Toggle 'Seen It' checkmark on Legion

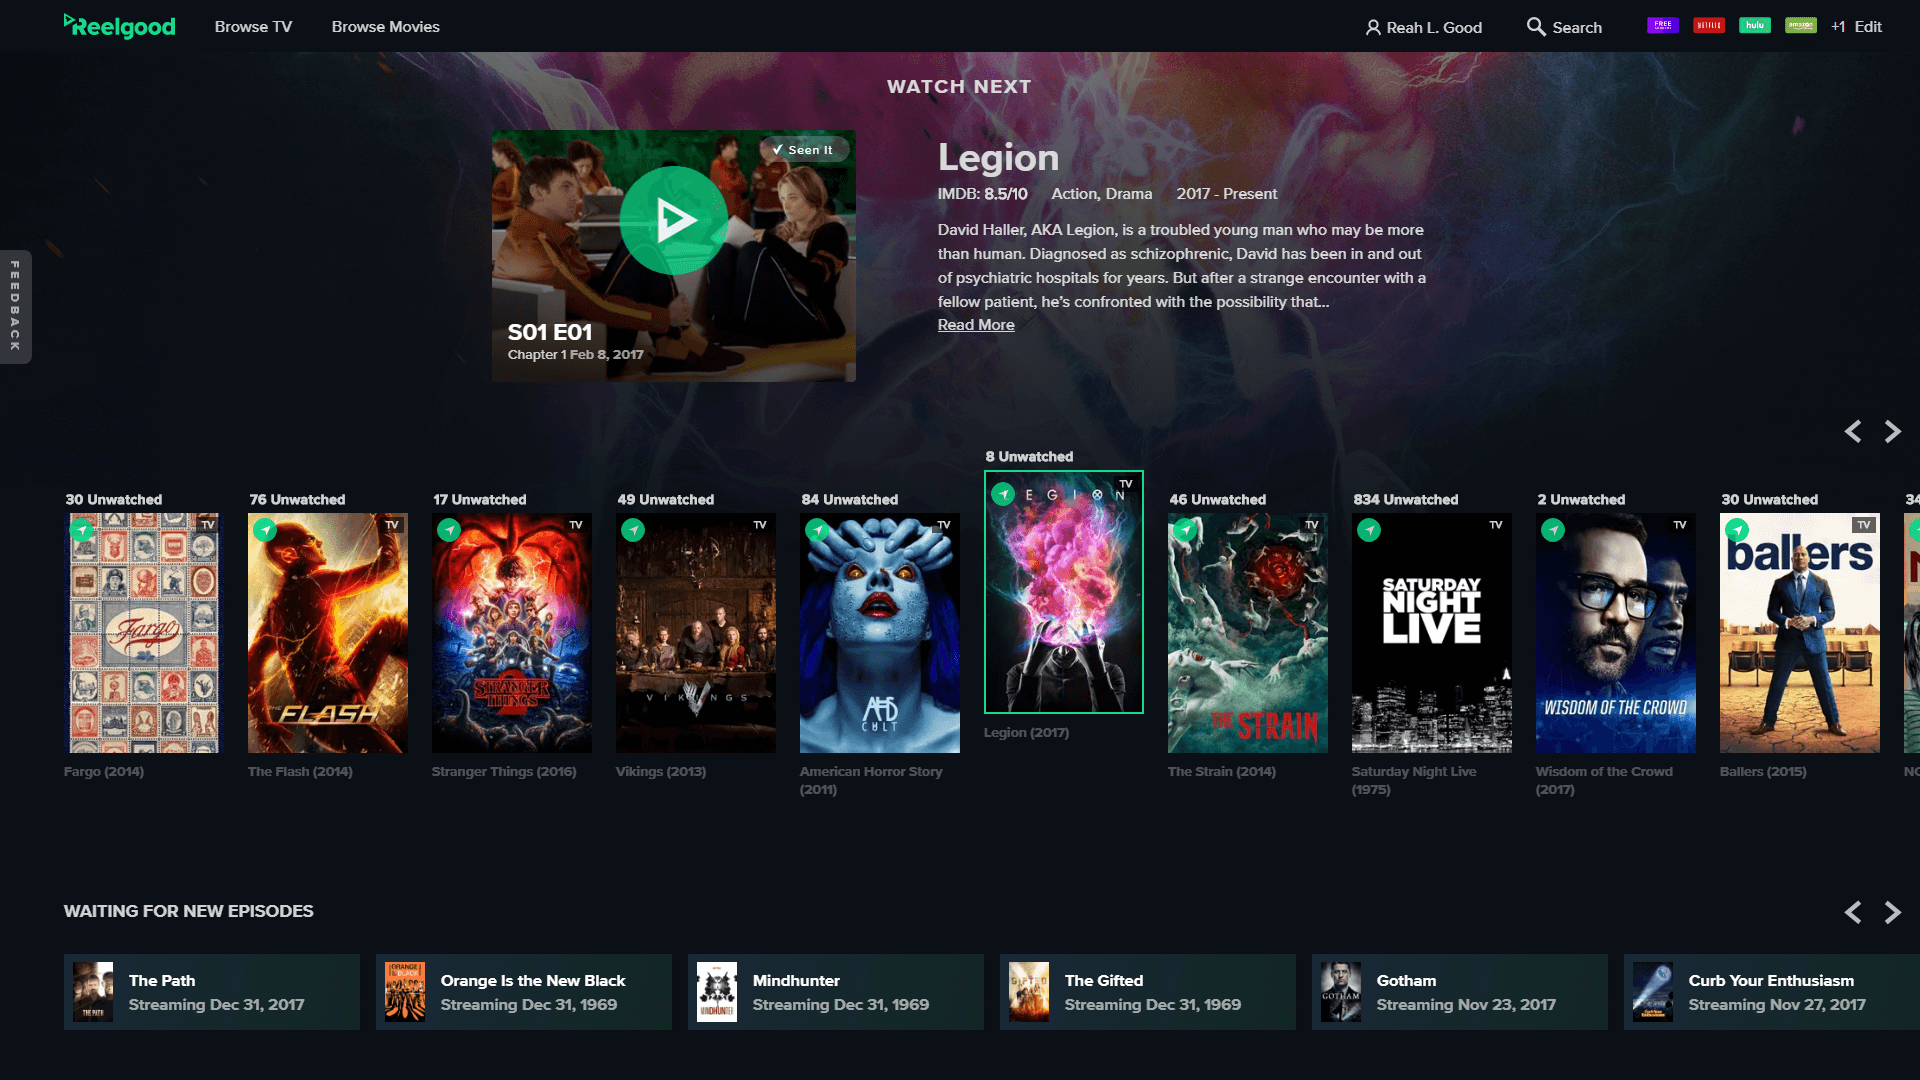(x=800, y=149)
